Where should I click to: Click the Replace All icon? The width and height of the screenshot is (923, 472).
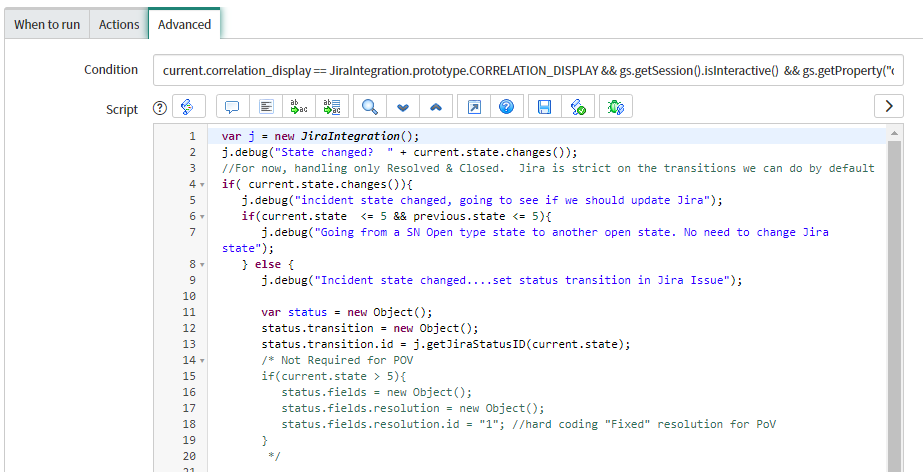tap(332, 107)
